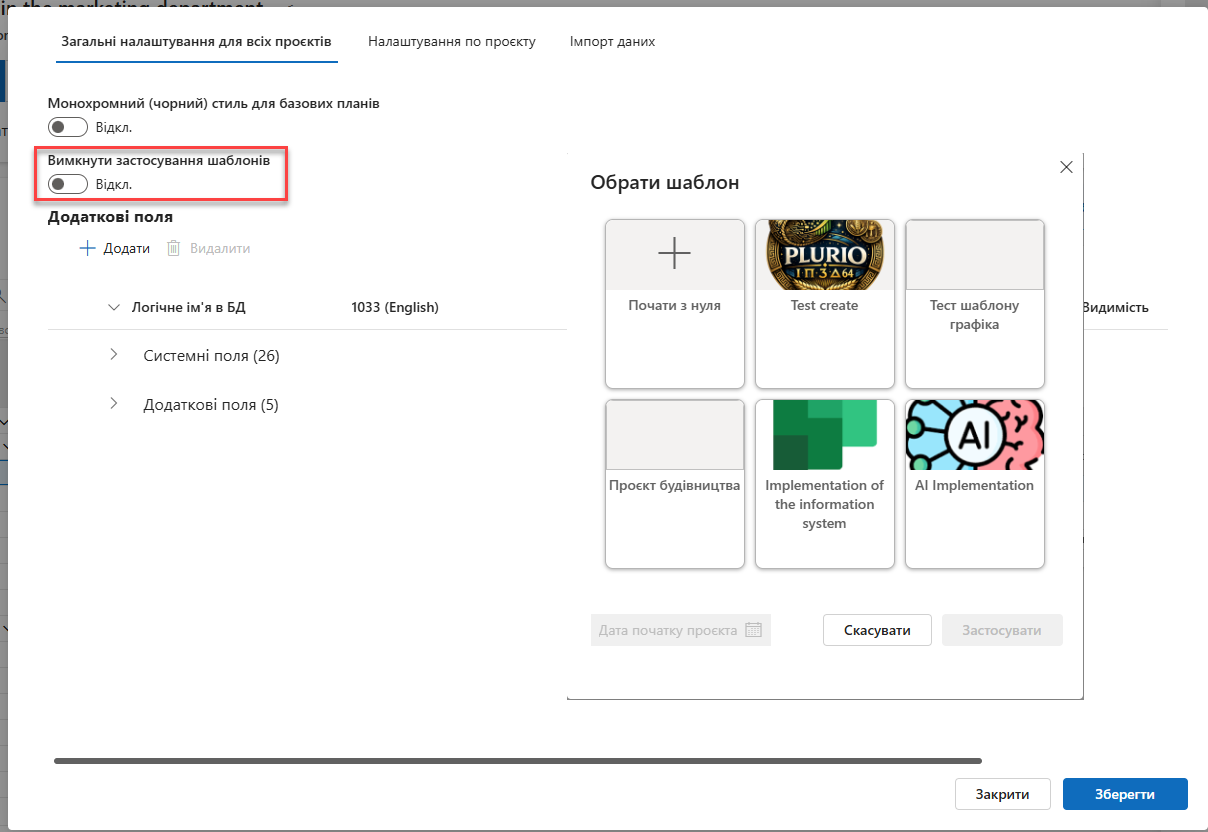Viewport: 1208px width, 832px height.
Task: Click the Логічне ім'я в БД header text
Action: pyautogui.click(x=189, y=307)
